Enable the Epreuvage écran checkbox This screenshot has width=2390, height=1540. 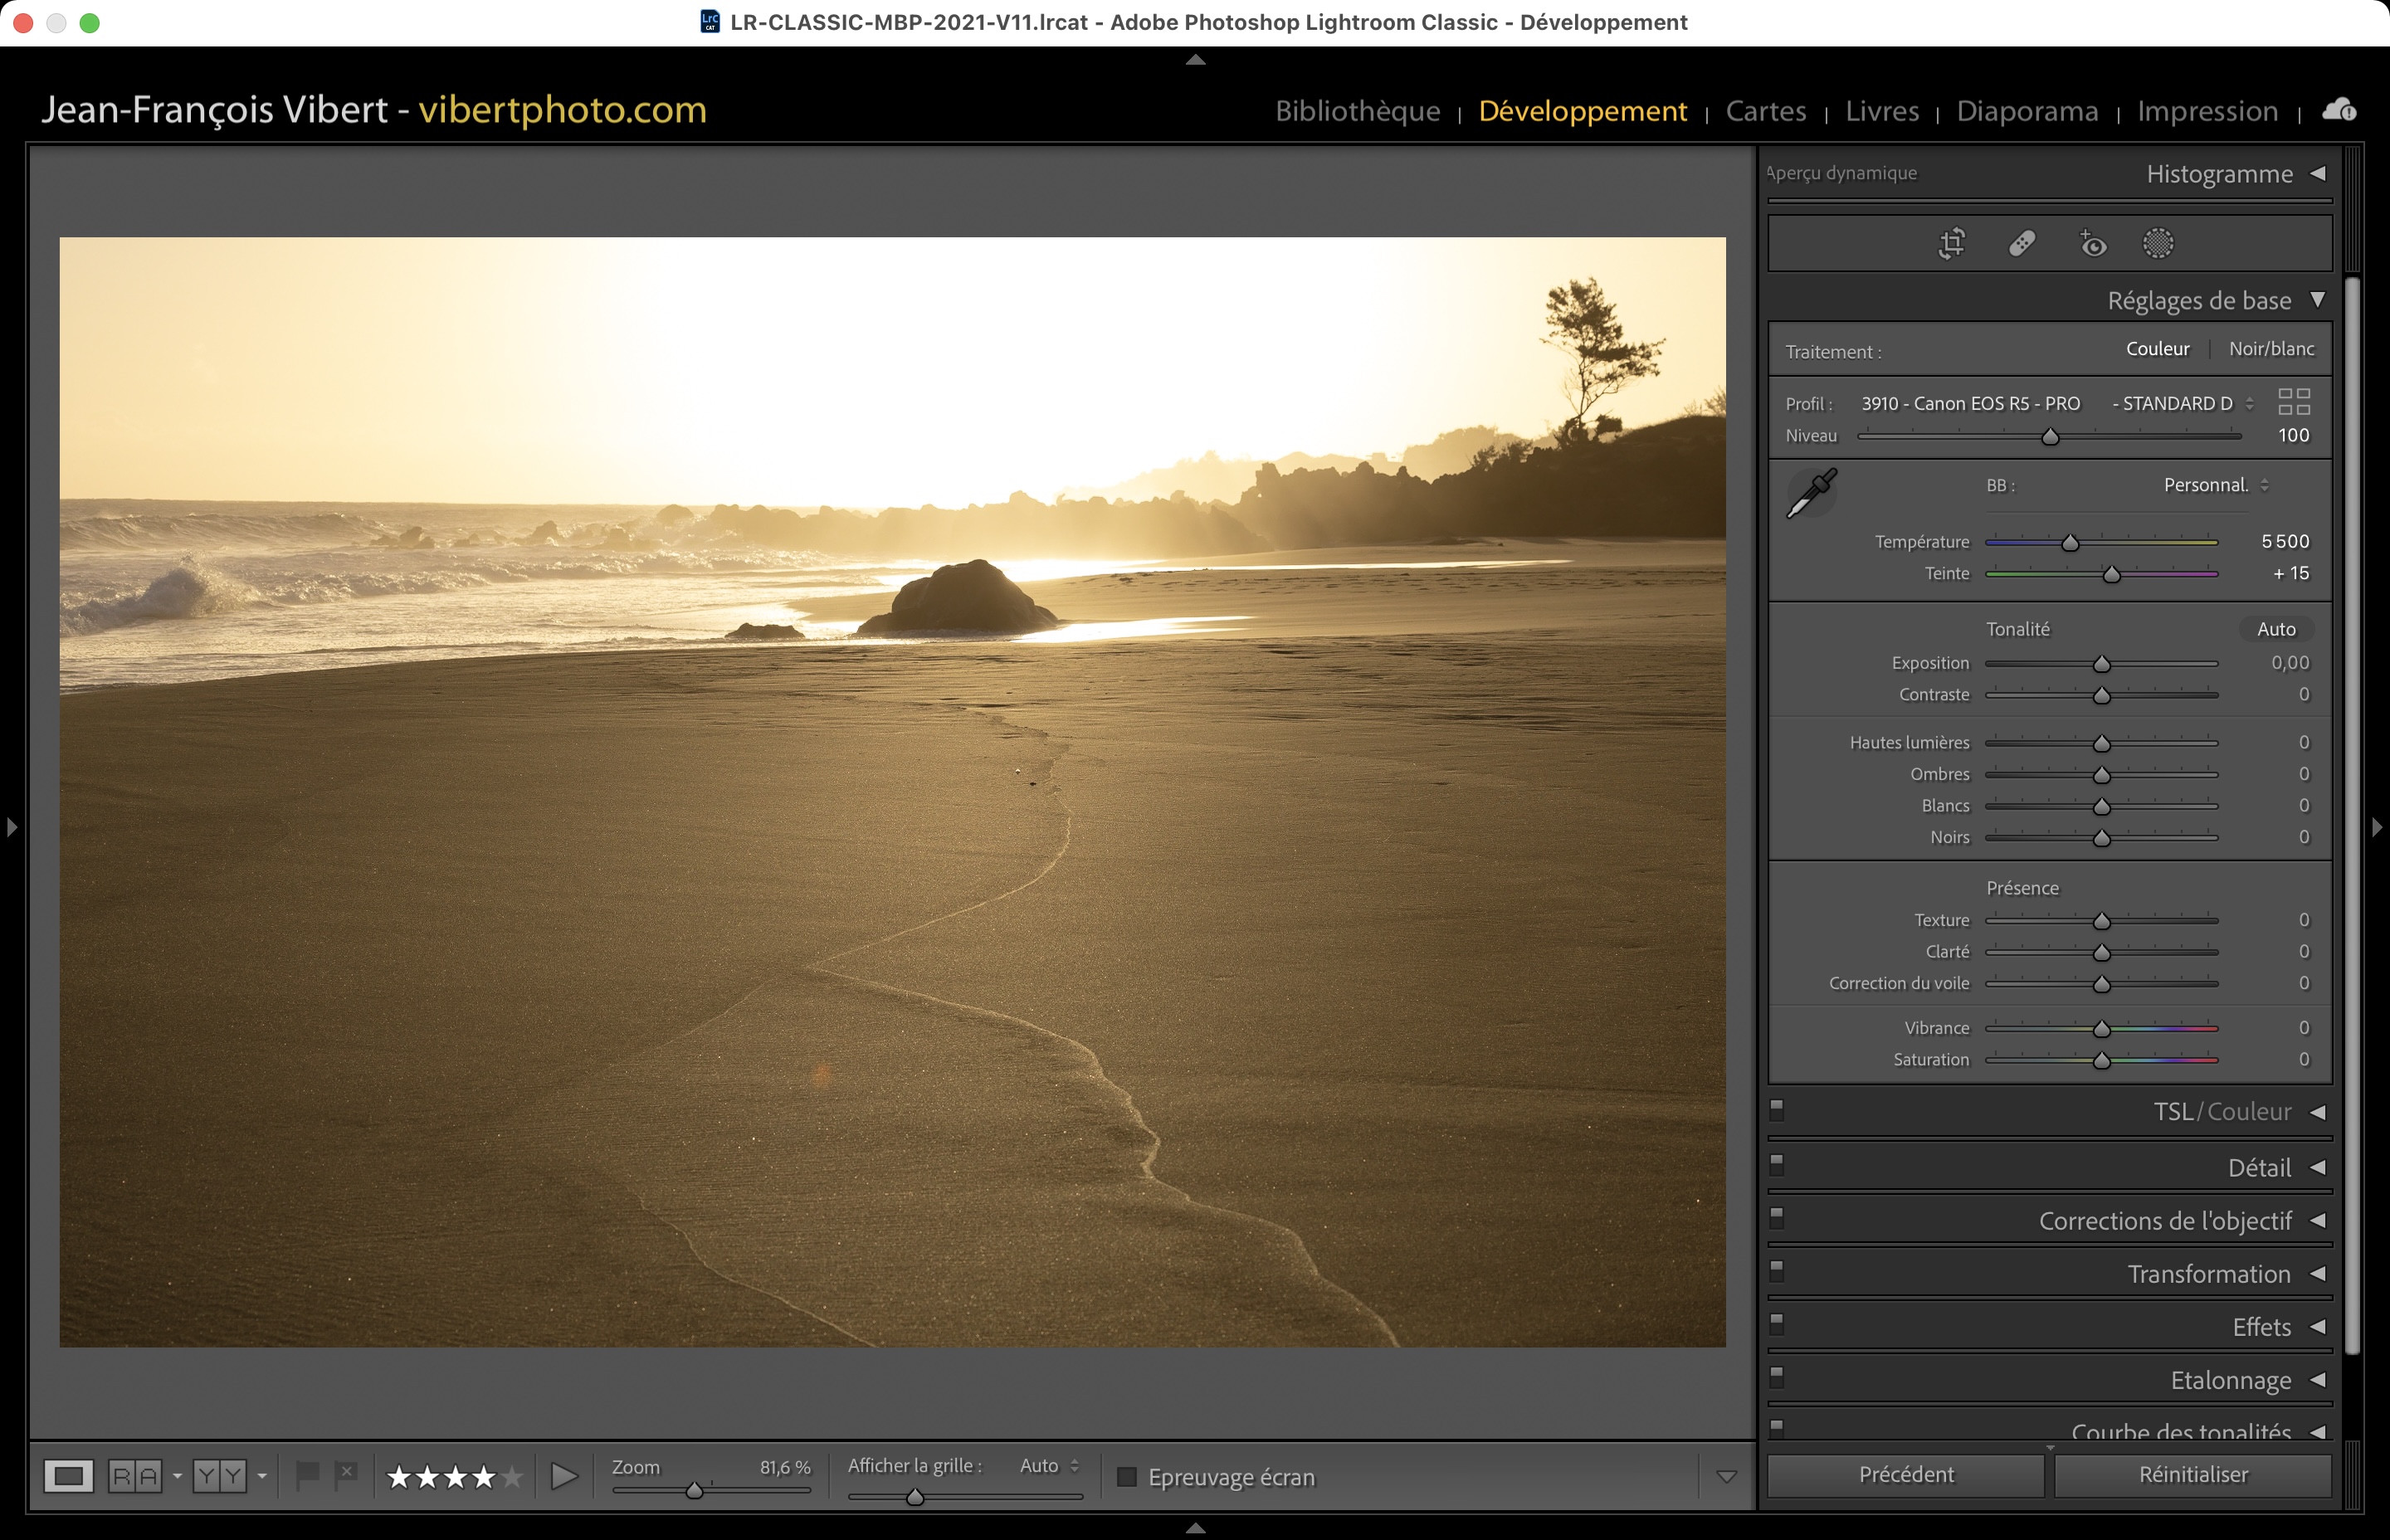click(1126, 1477)
